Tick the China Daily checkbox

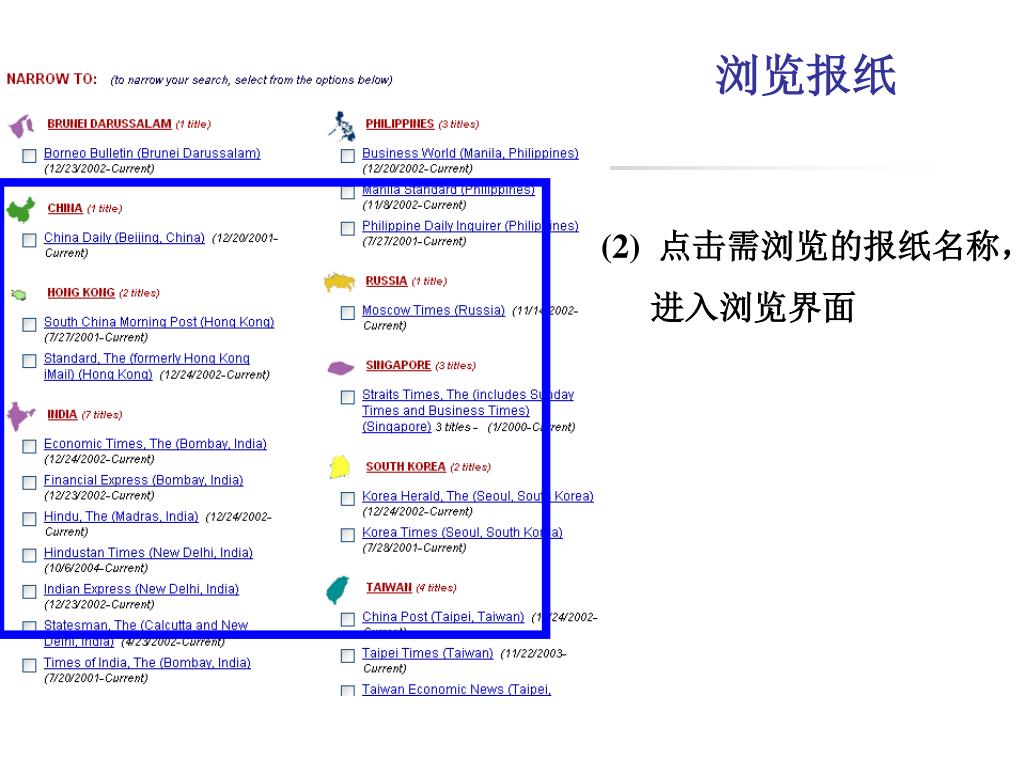pyautogui.click(x=29, y=240)
